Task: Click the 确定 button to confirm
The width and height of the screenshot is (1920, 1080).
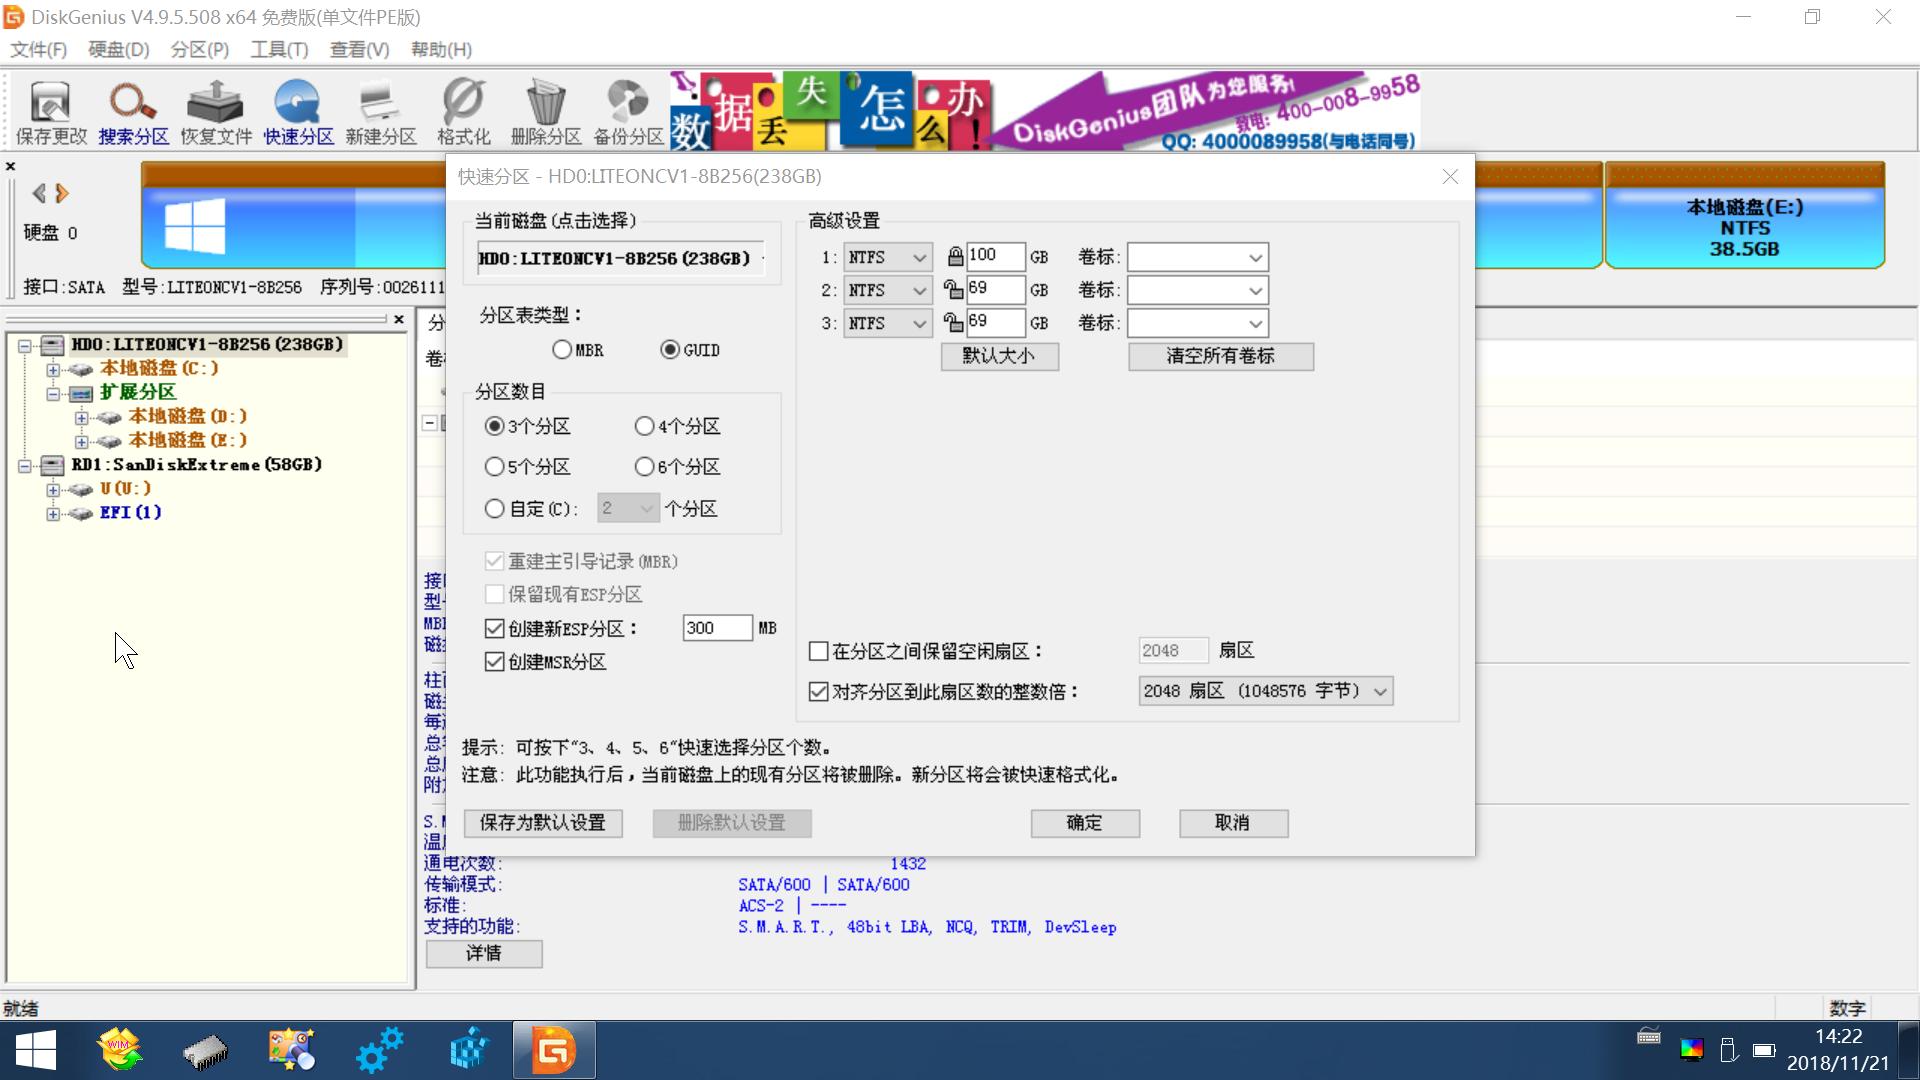Action: 1085,823
